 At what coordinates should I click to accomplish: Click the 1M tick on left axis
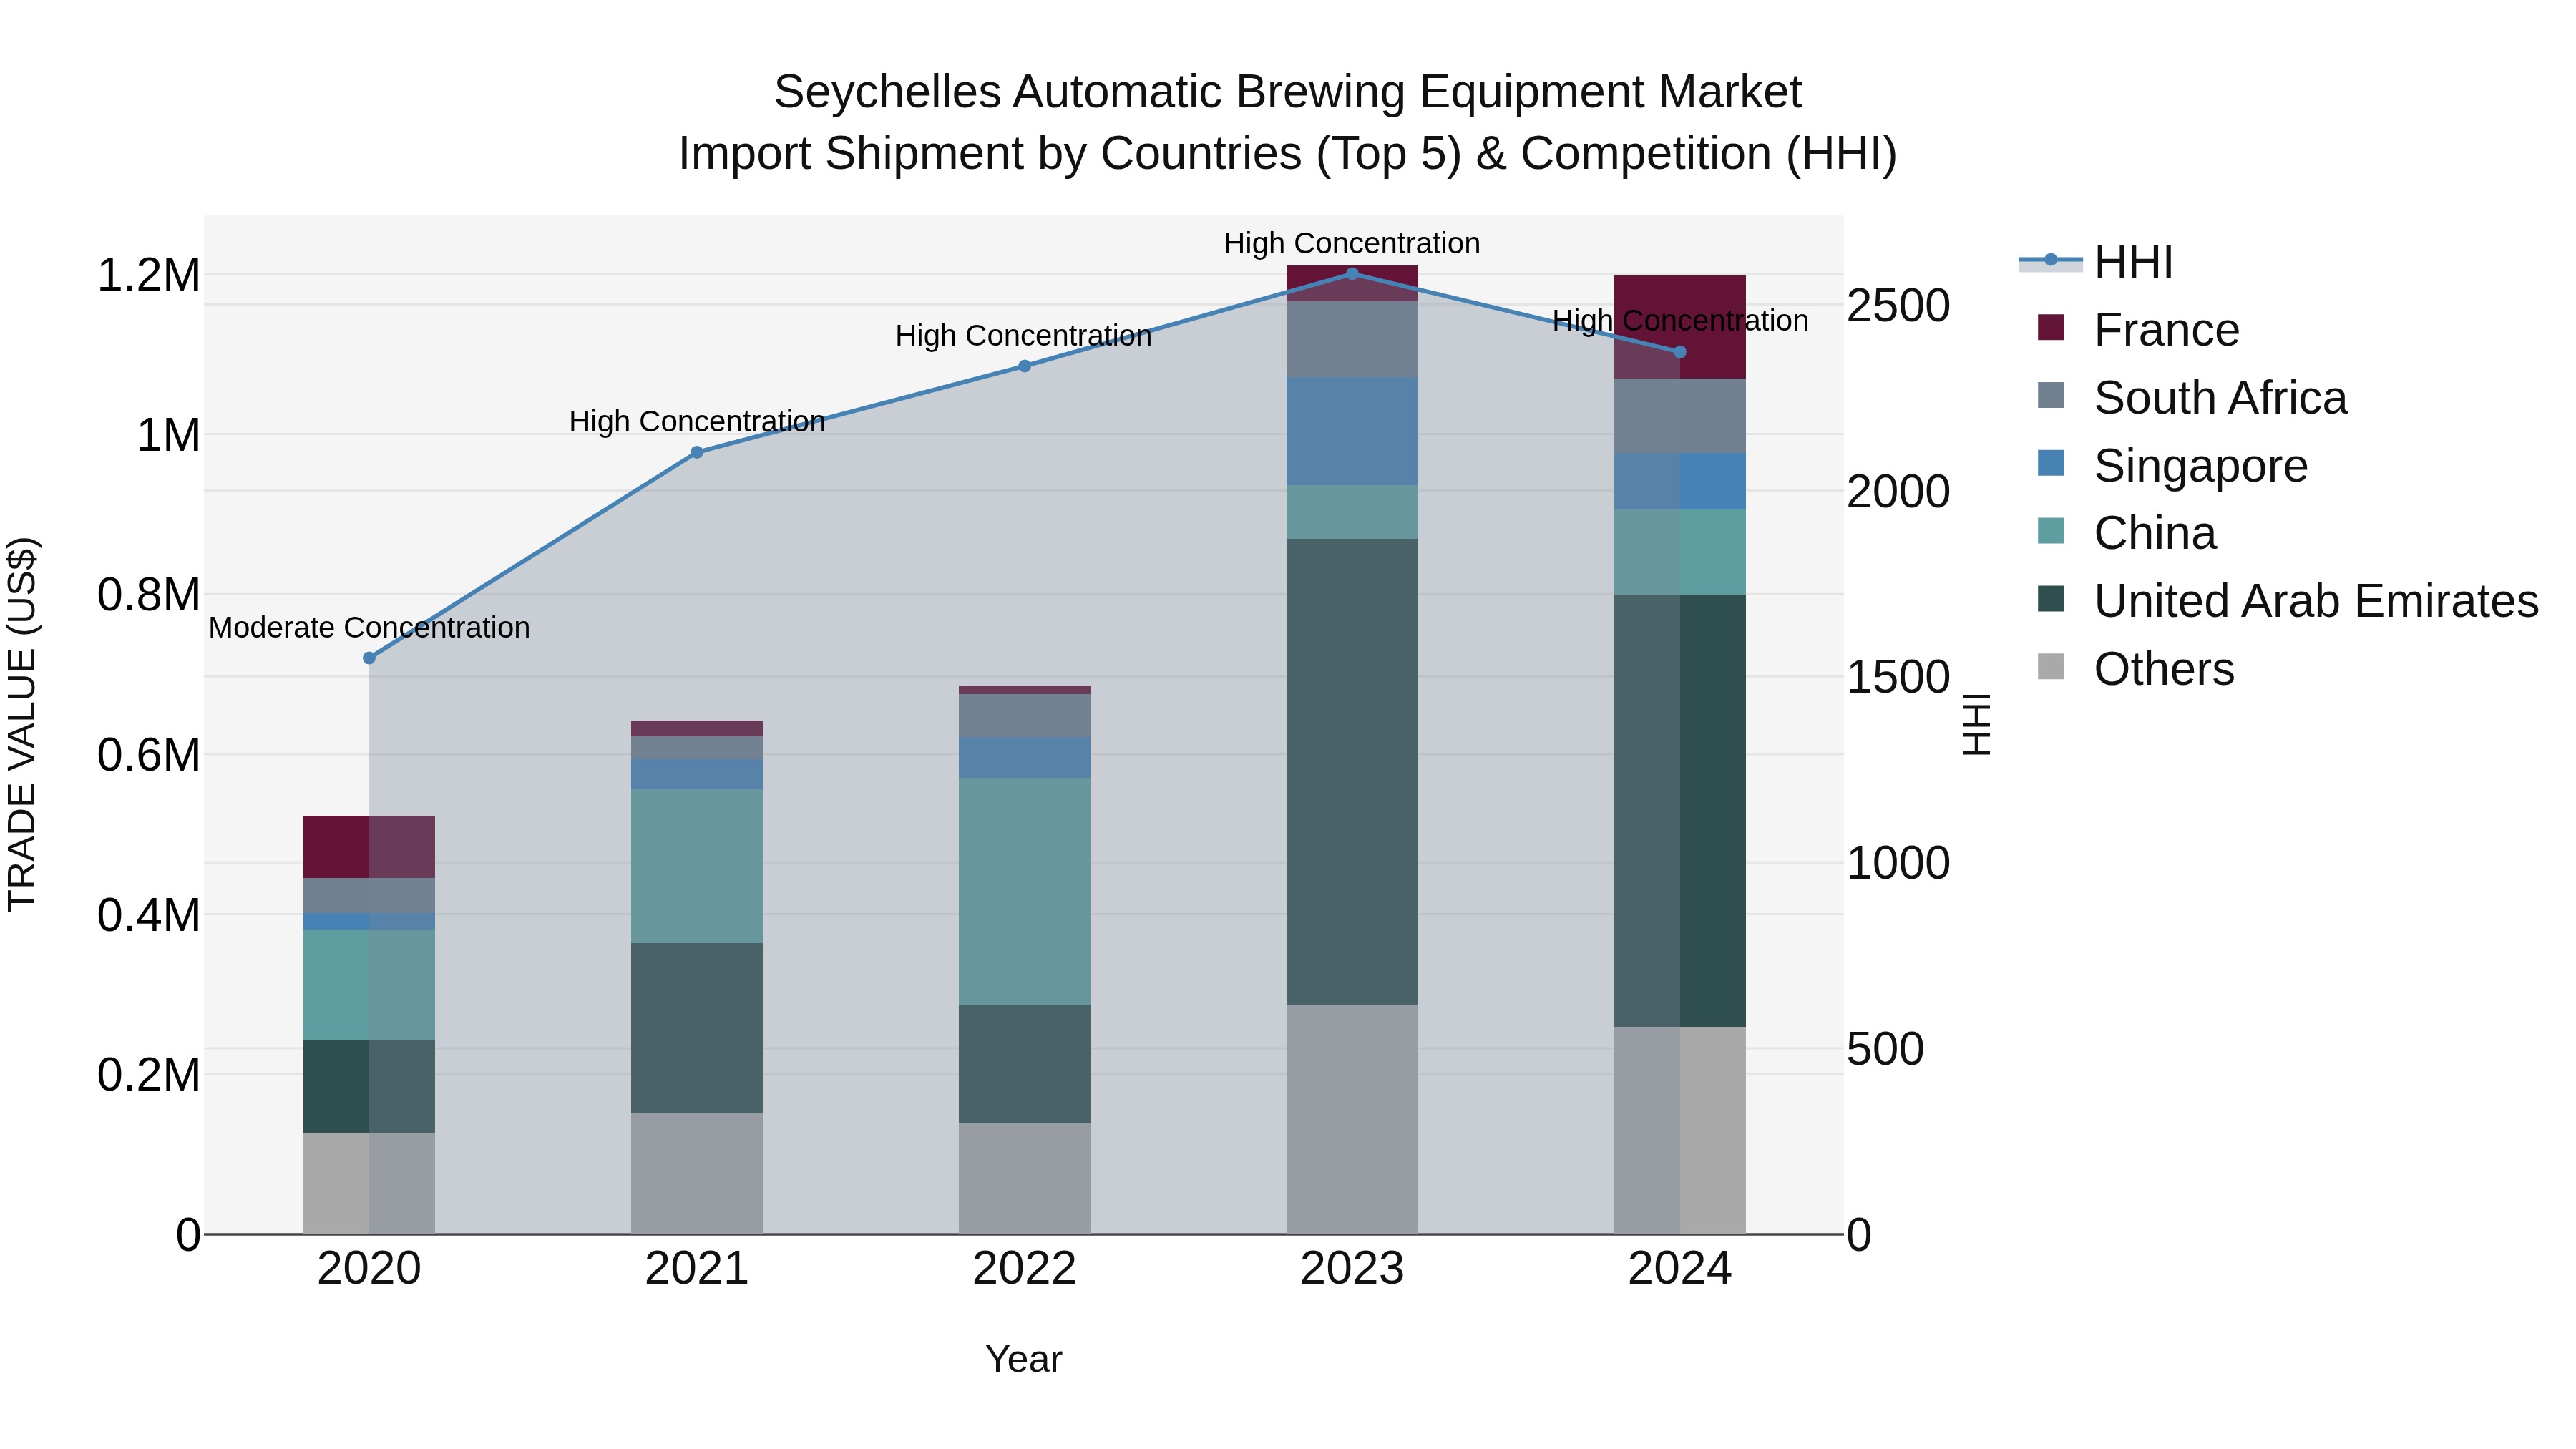click(168, 435)
